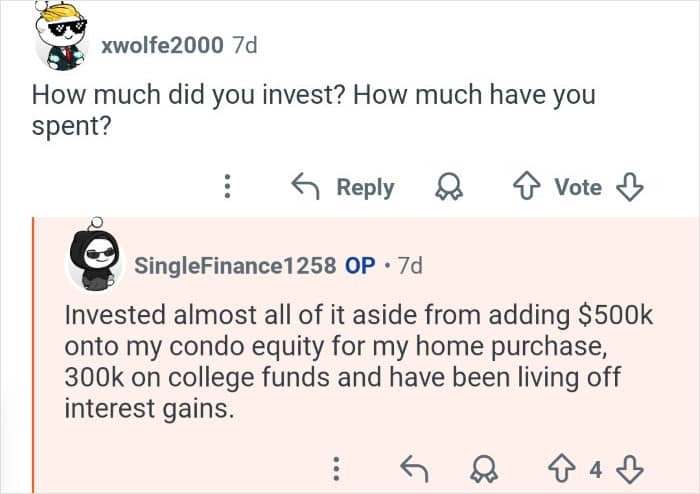Click the vote count 4 on the reply
The image size is (700, 494).
(x=596, y=468)
